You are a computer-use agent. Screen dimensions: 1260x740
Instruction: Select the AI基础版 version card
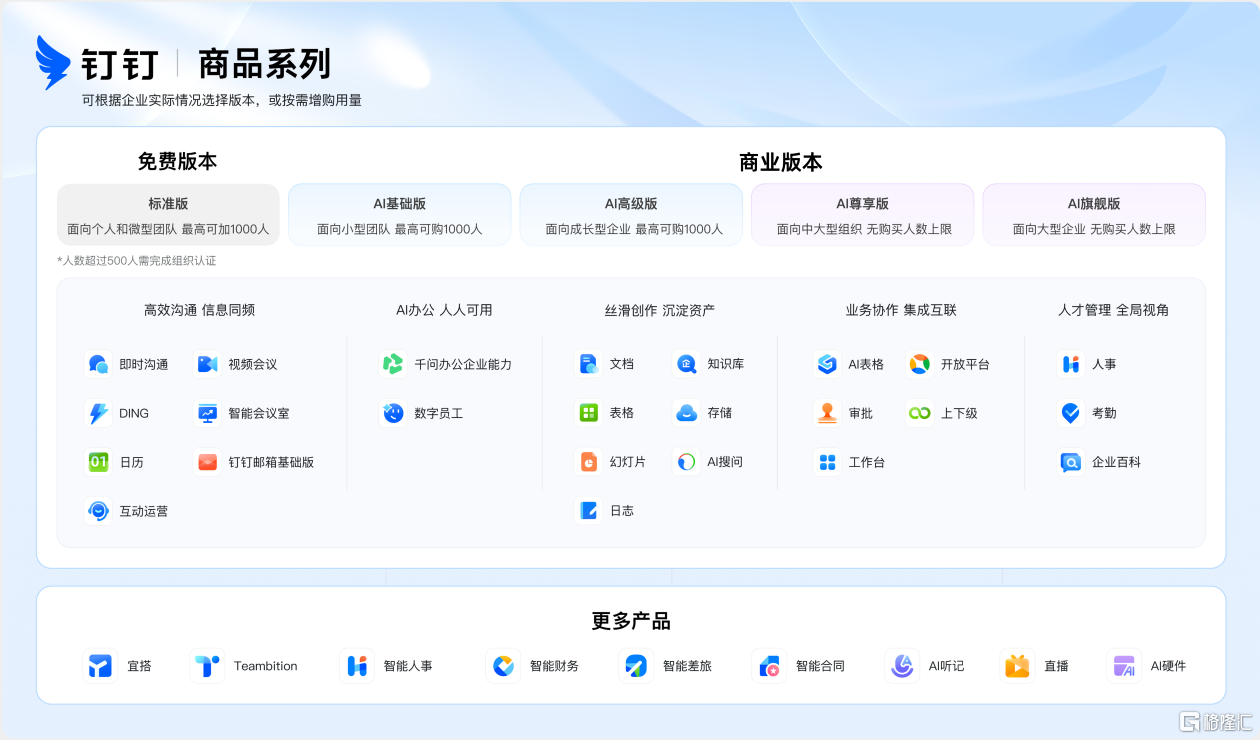400,215
